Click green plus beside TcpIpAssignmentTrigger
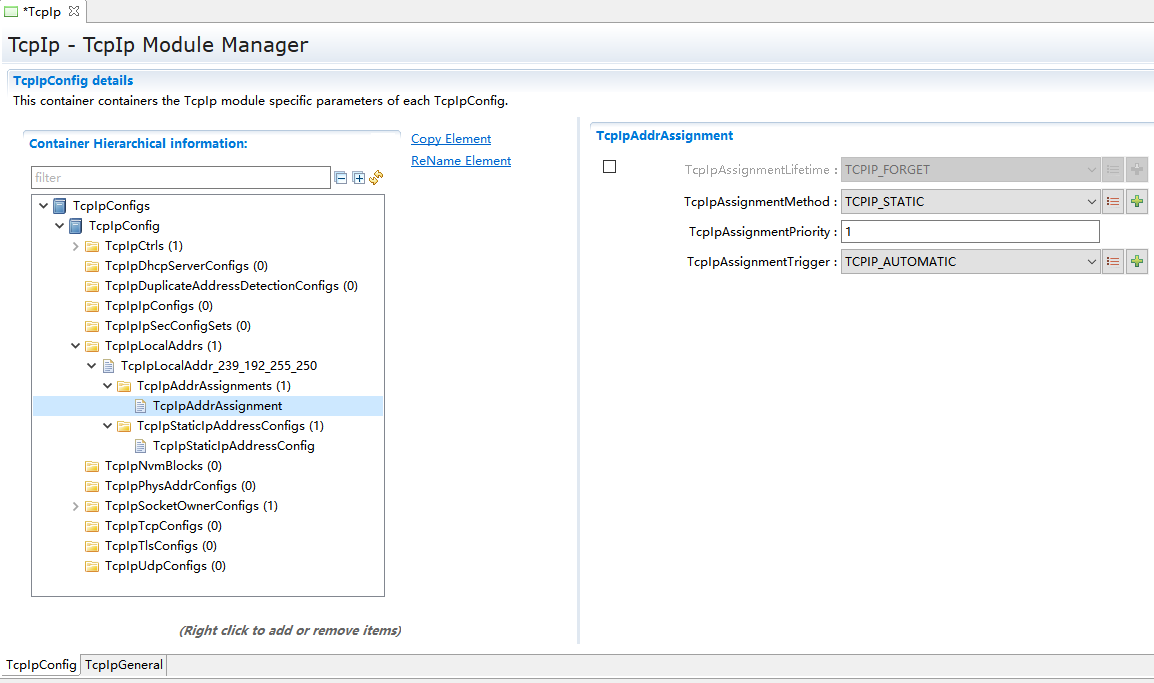This screenshot has width=1154, height=683. point(1136,262)
